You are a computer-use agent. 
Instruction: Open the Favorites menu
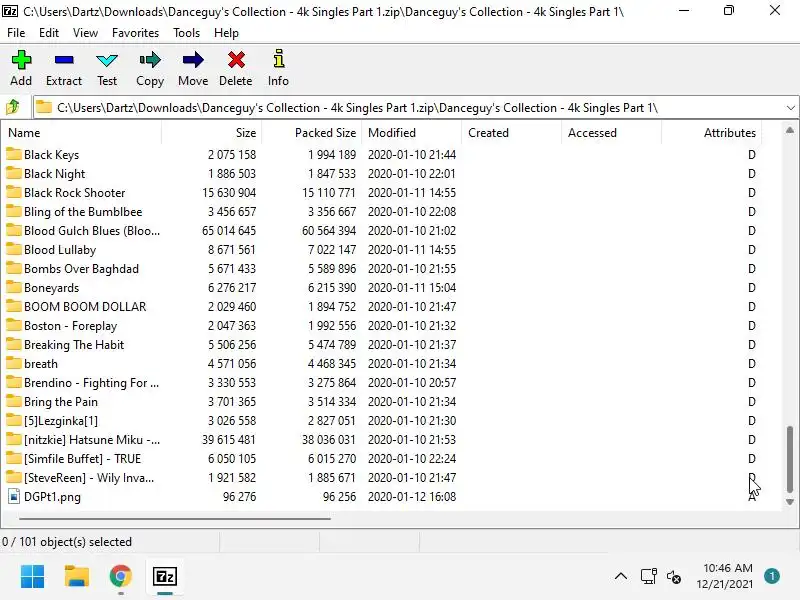click(135, 33)
